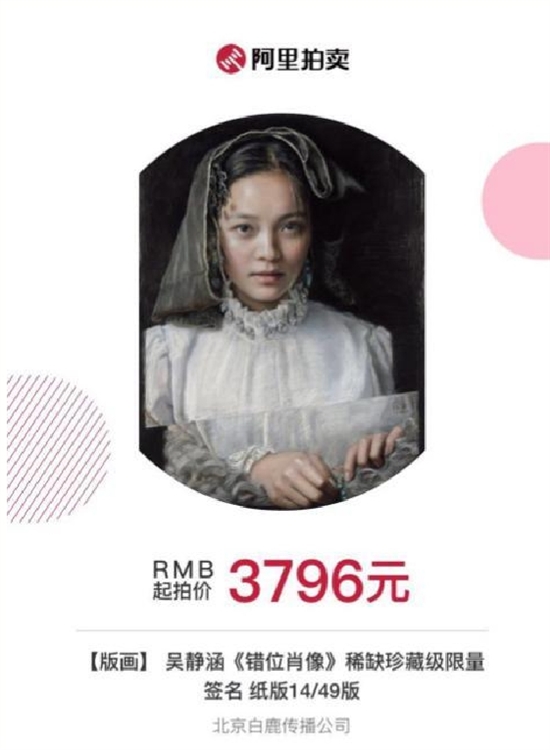Click the red Ali Auction logo icon
Image resolution: width=550 pixels, height=750 pixels.
[231, 58]
